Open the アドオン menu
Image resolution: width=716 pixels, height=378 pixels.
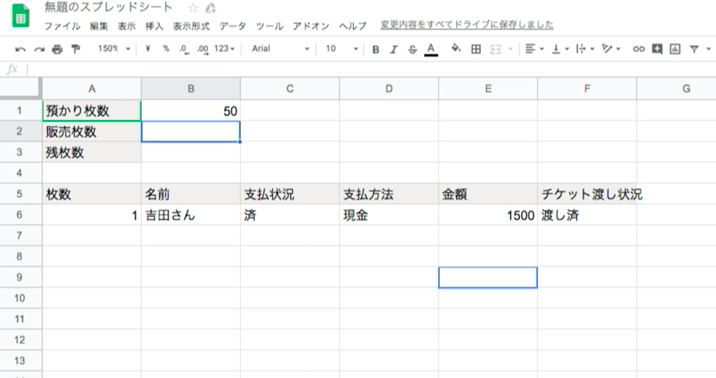(x=311, y=26)
